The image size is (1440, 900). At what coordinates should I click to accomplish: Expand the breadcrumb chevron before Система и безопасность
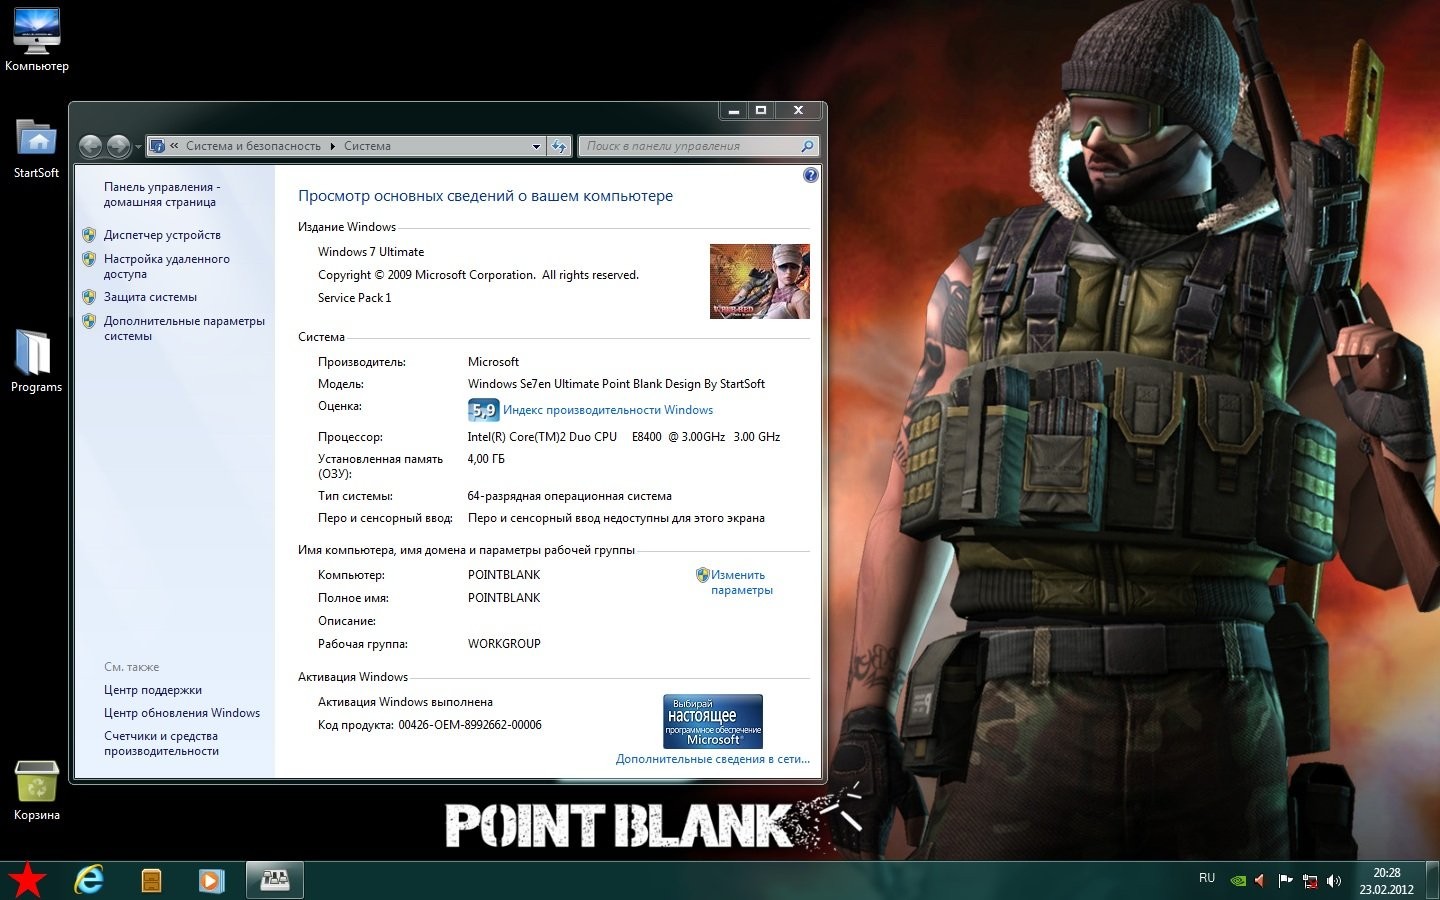pyautogui.click(x=174, y=146)
